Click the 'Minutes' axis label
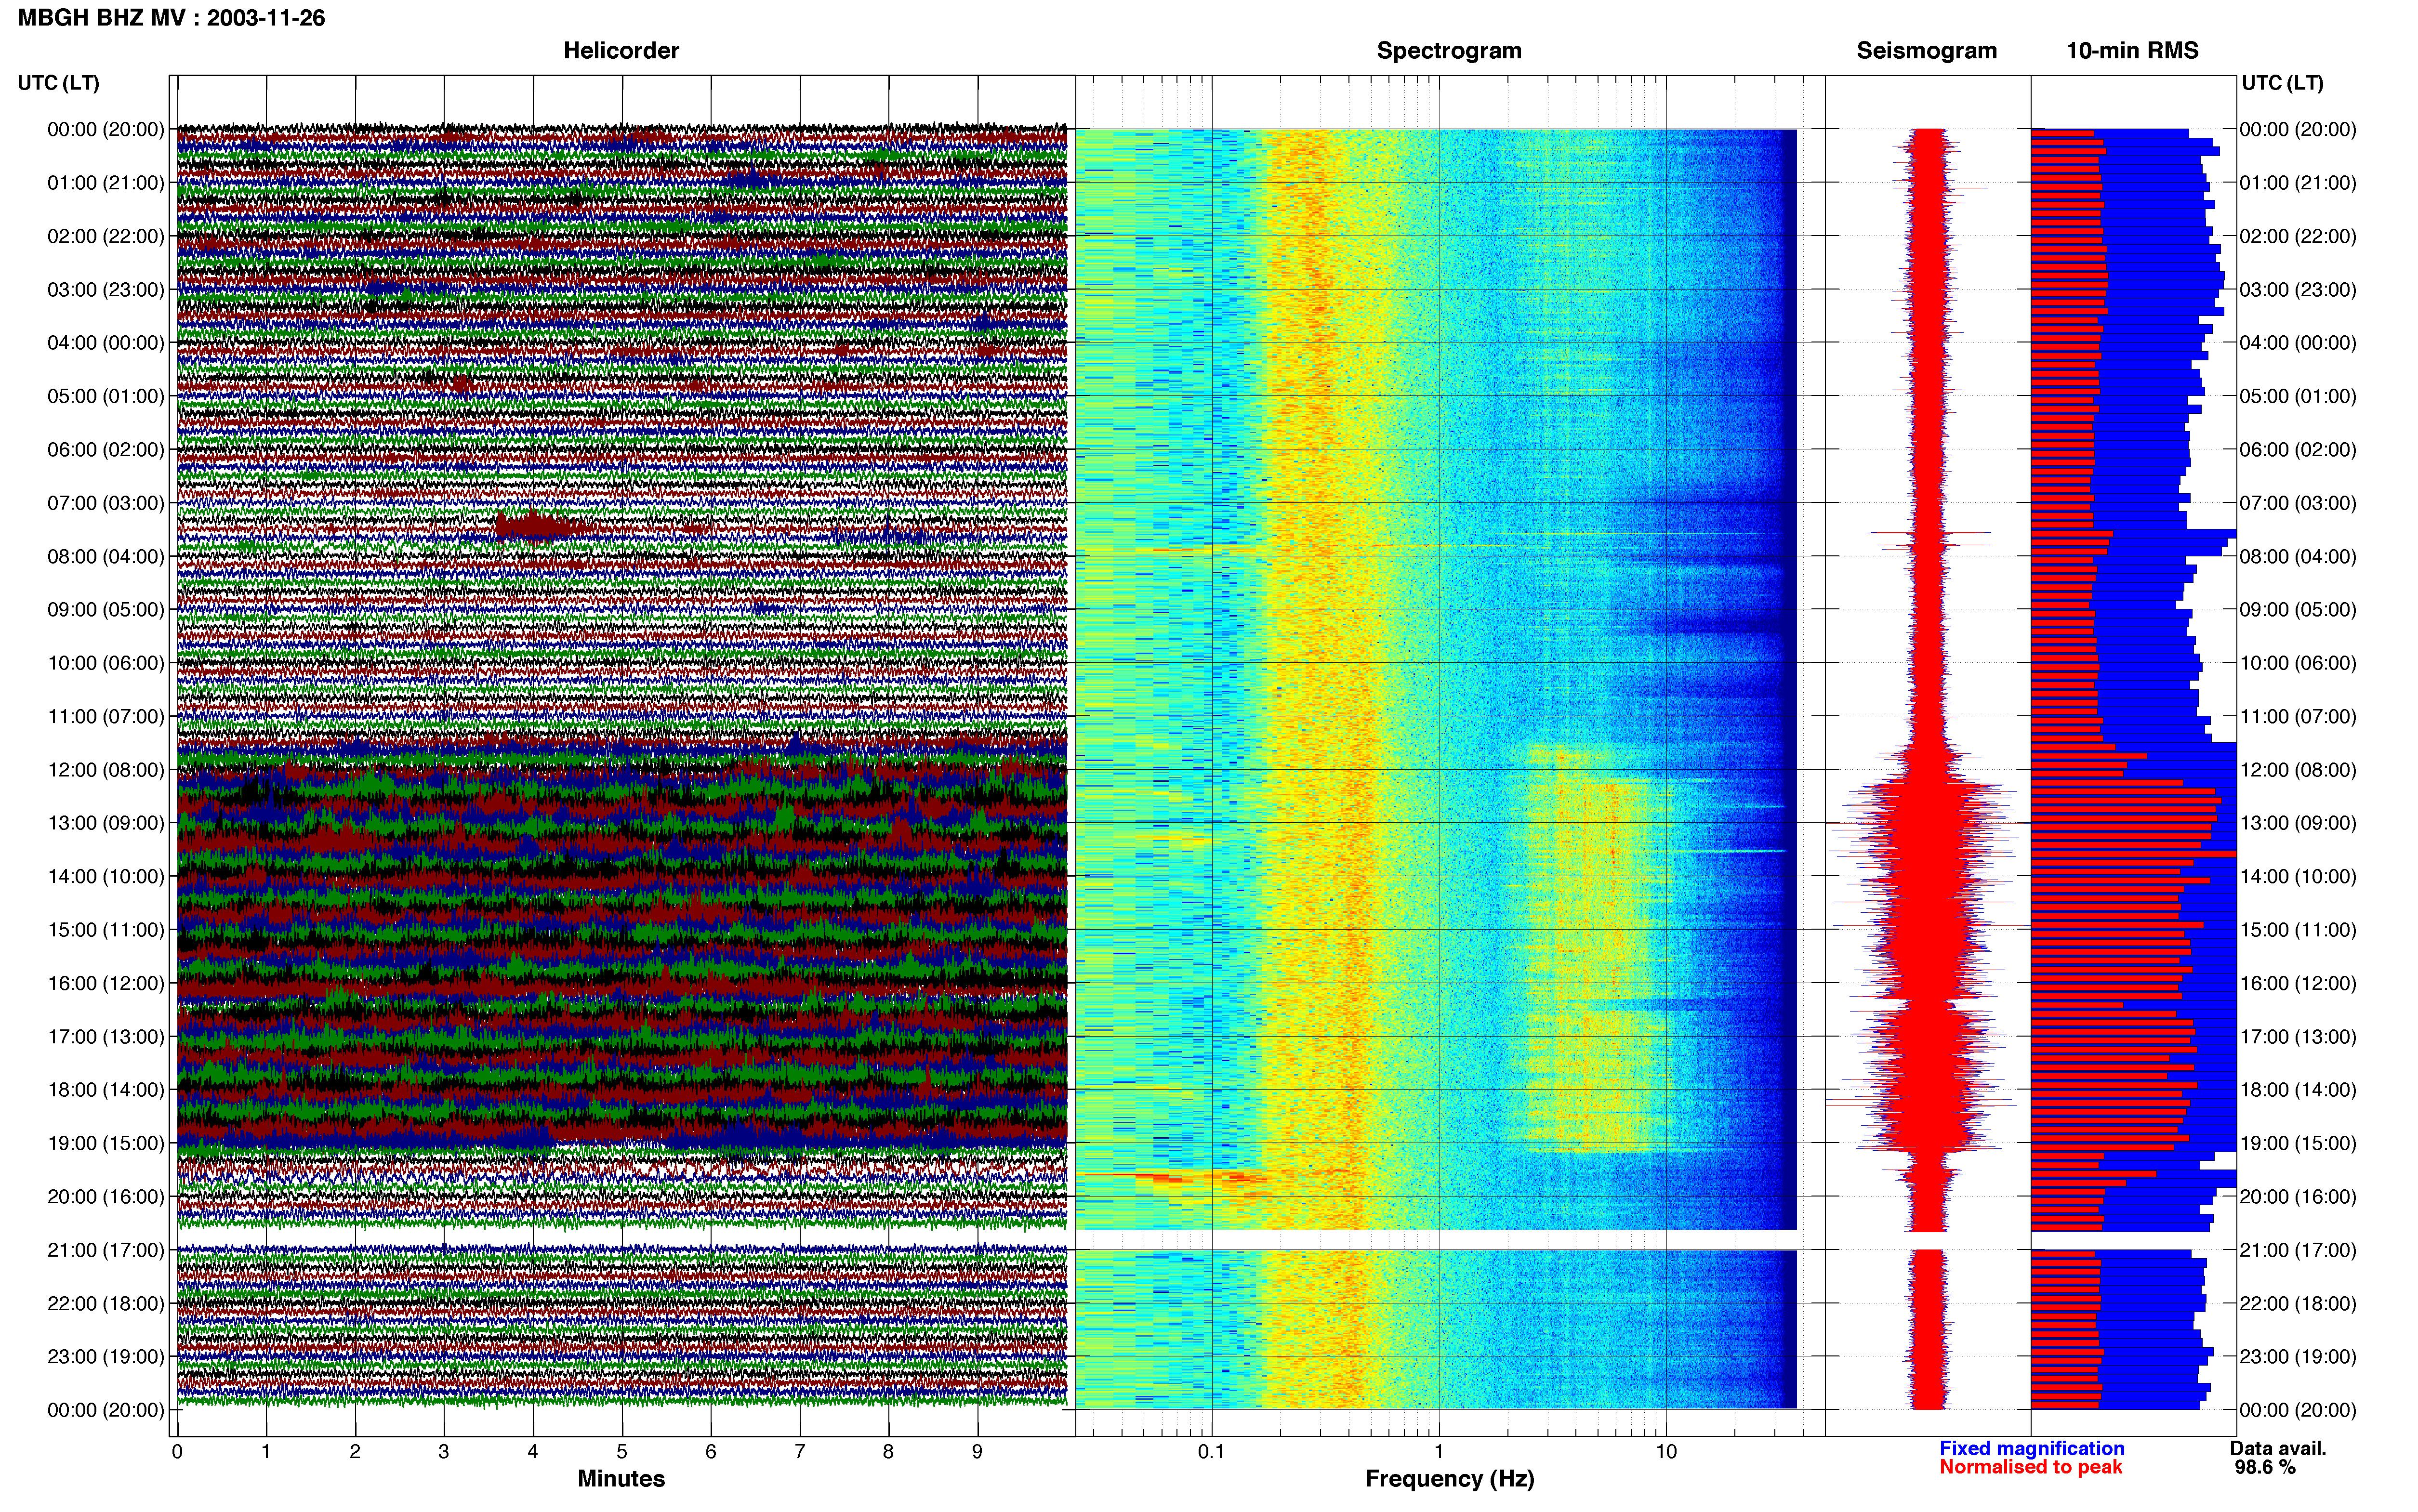 click(621, 1478)
